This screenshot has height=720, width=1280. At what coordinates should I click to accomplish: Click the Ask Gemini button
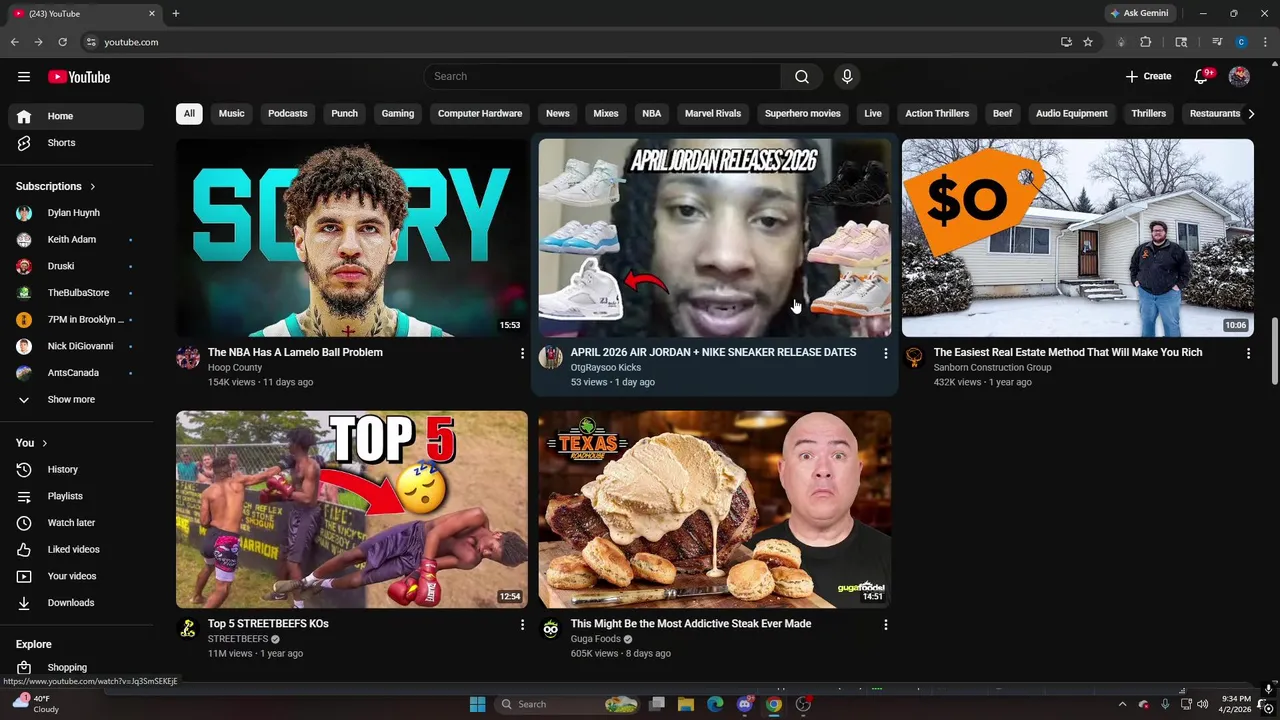[x=1139, y=13]
